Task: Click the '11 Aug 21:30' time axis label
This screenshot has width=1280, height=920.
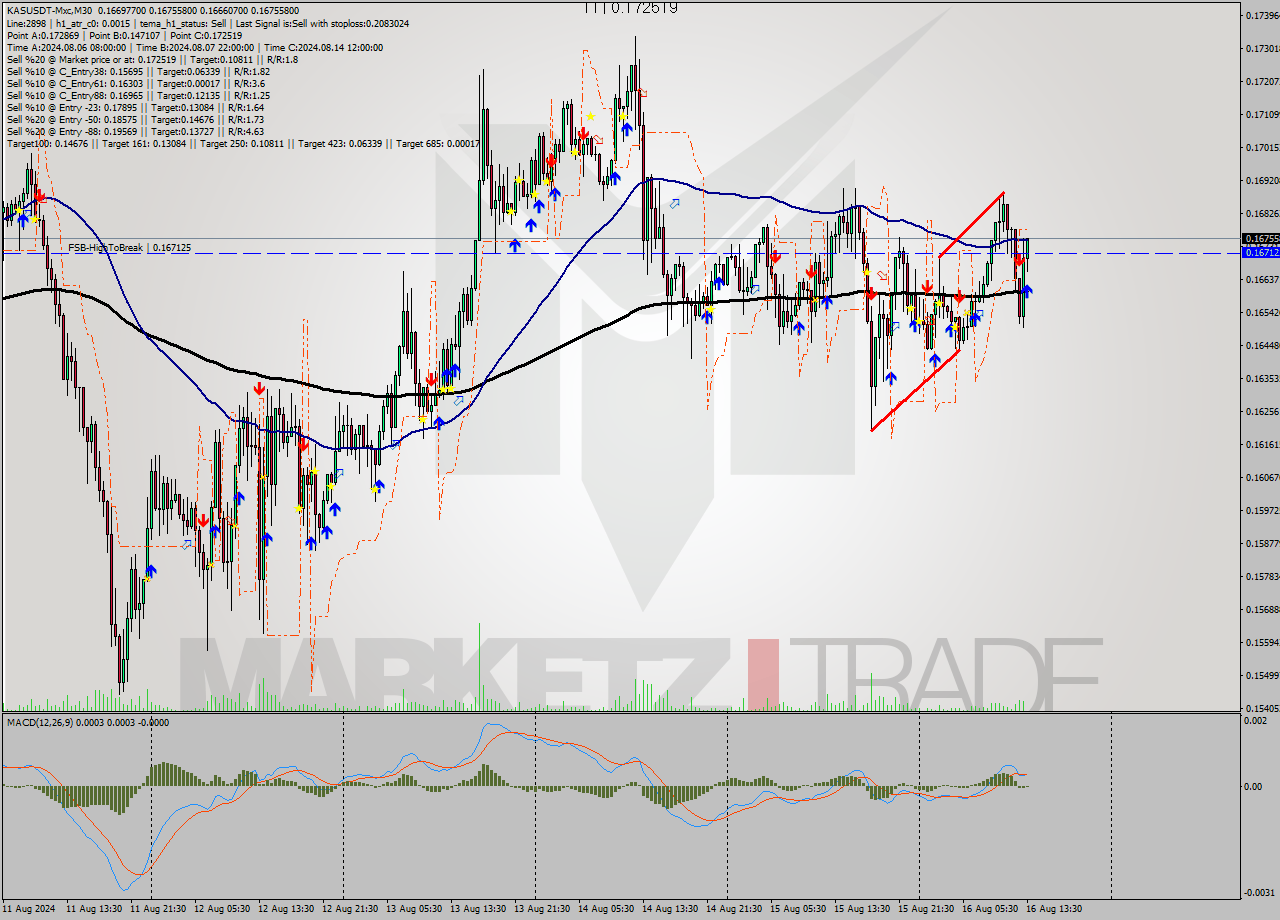Action: [x=156, y=909]
